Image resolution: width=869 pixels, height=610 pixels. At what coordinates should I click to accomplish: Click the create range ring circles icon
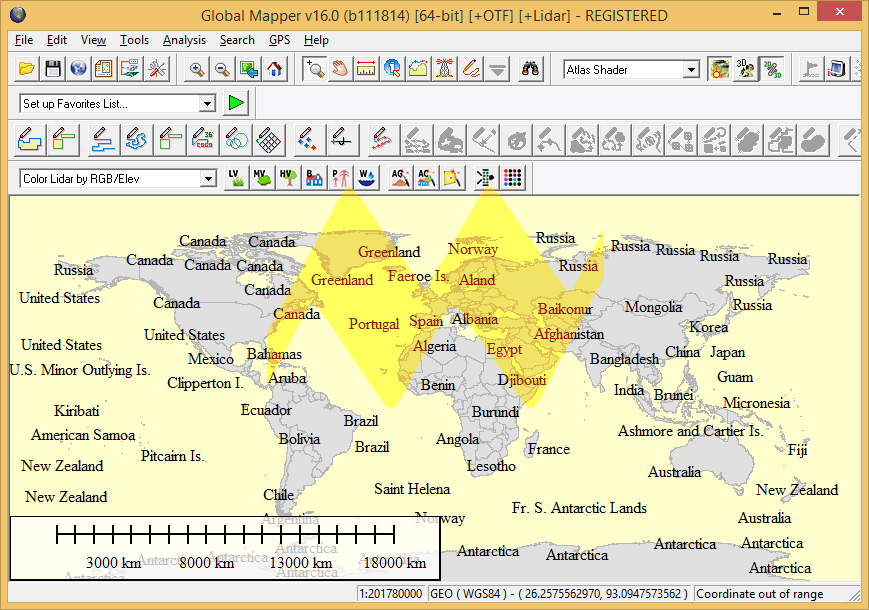pos(237,139)
